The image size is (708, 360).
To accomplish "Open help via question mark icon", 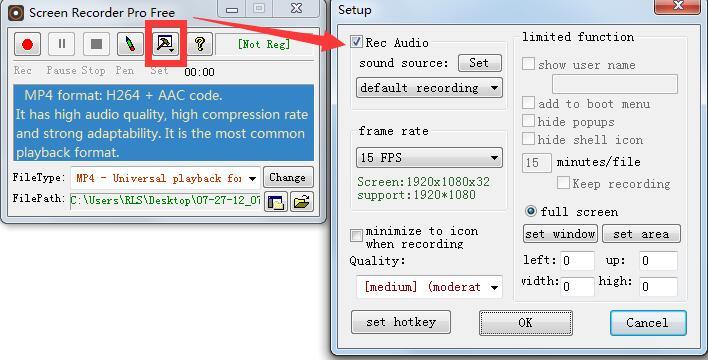I will [x=200, y=44].
